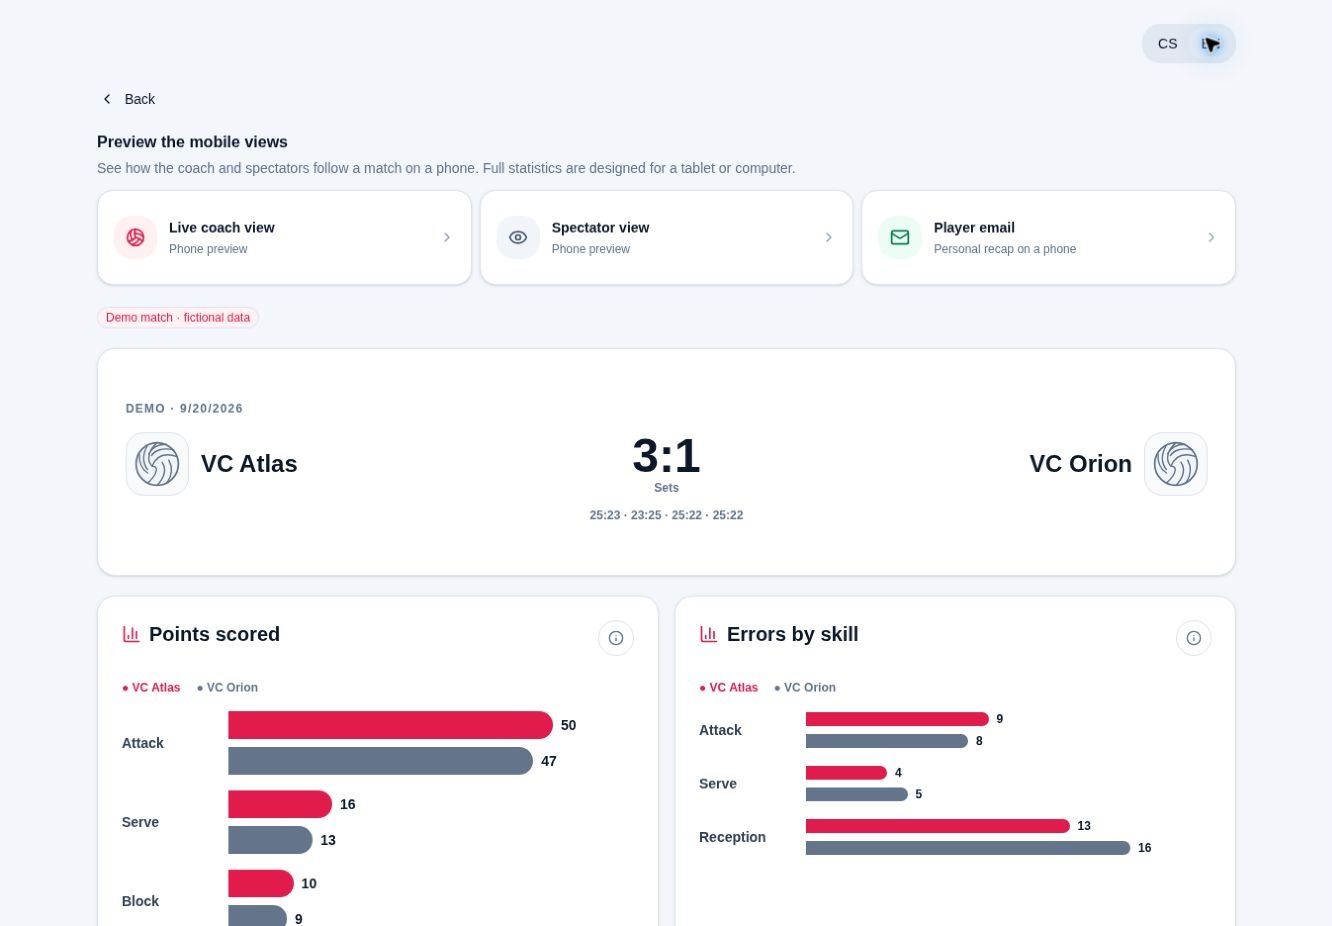Open Player email via its chevron arrow
The height and width of the screenshot is (926, 1332).
click(x=1211, y=237)
